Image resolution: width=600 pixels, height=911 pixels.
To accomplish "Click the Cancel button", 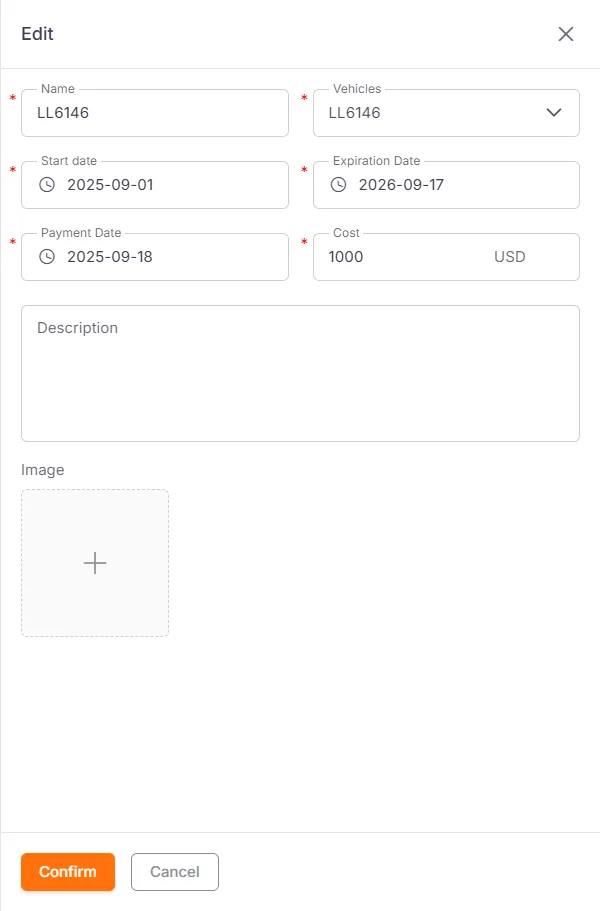I will tap(175, 871).
